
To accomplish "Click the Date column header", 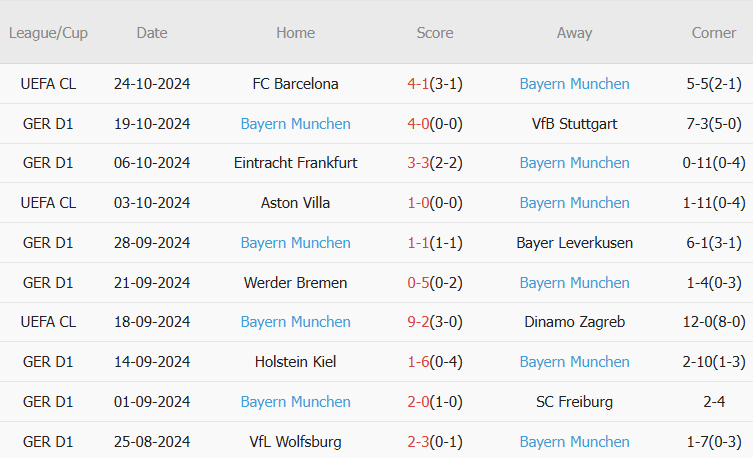I will point(152,33).
